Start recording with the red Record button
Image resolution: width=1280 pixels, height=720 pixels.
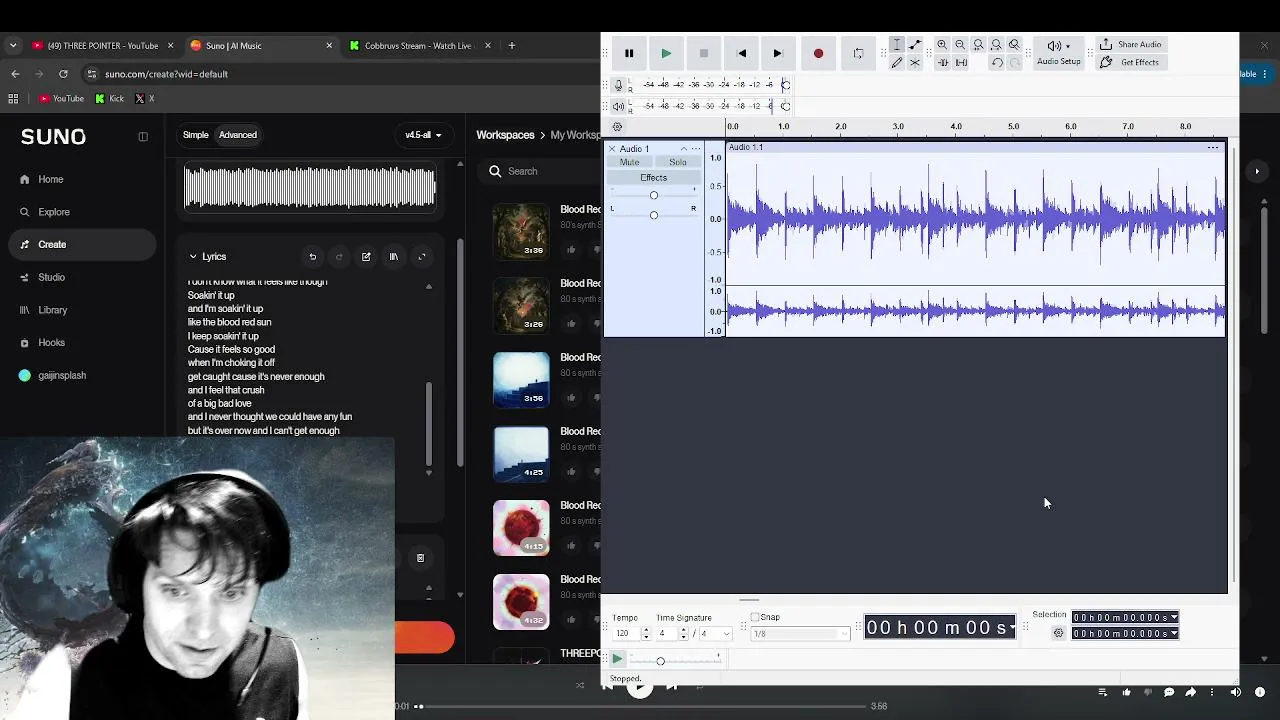818,53
